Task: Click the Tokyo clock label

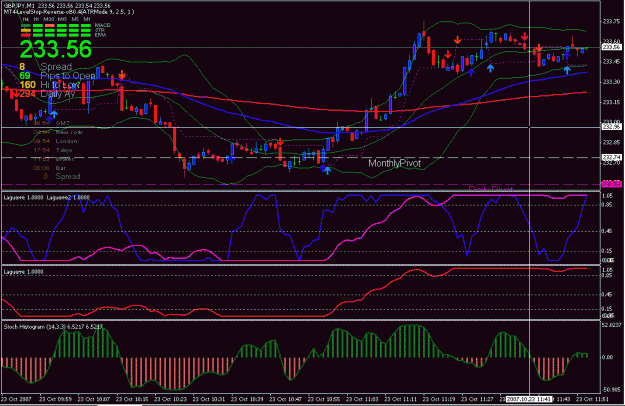Action: (x=64, y=150)
